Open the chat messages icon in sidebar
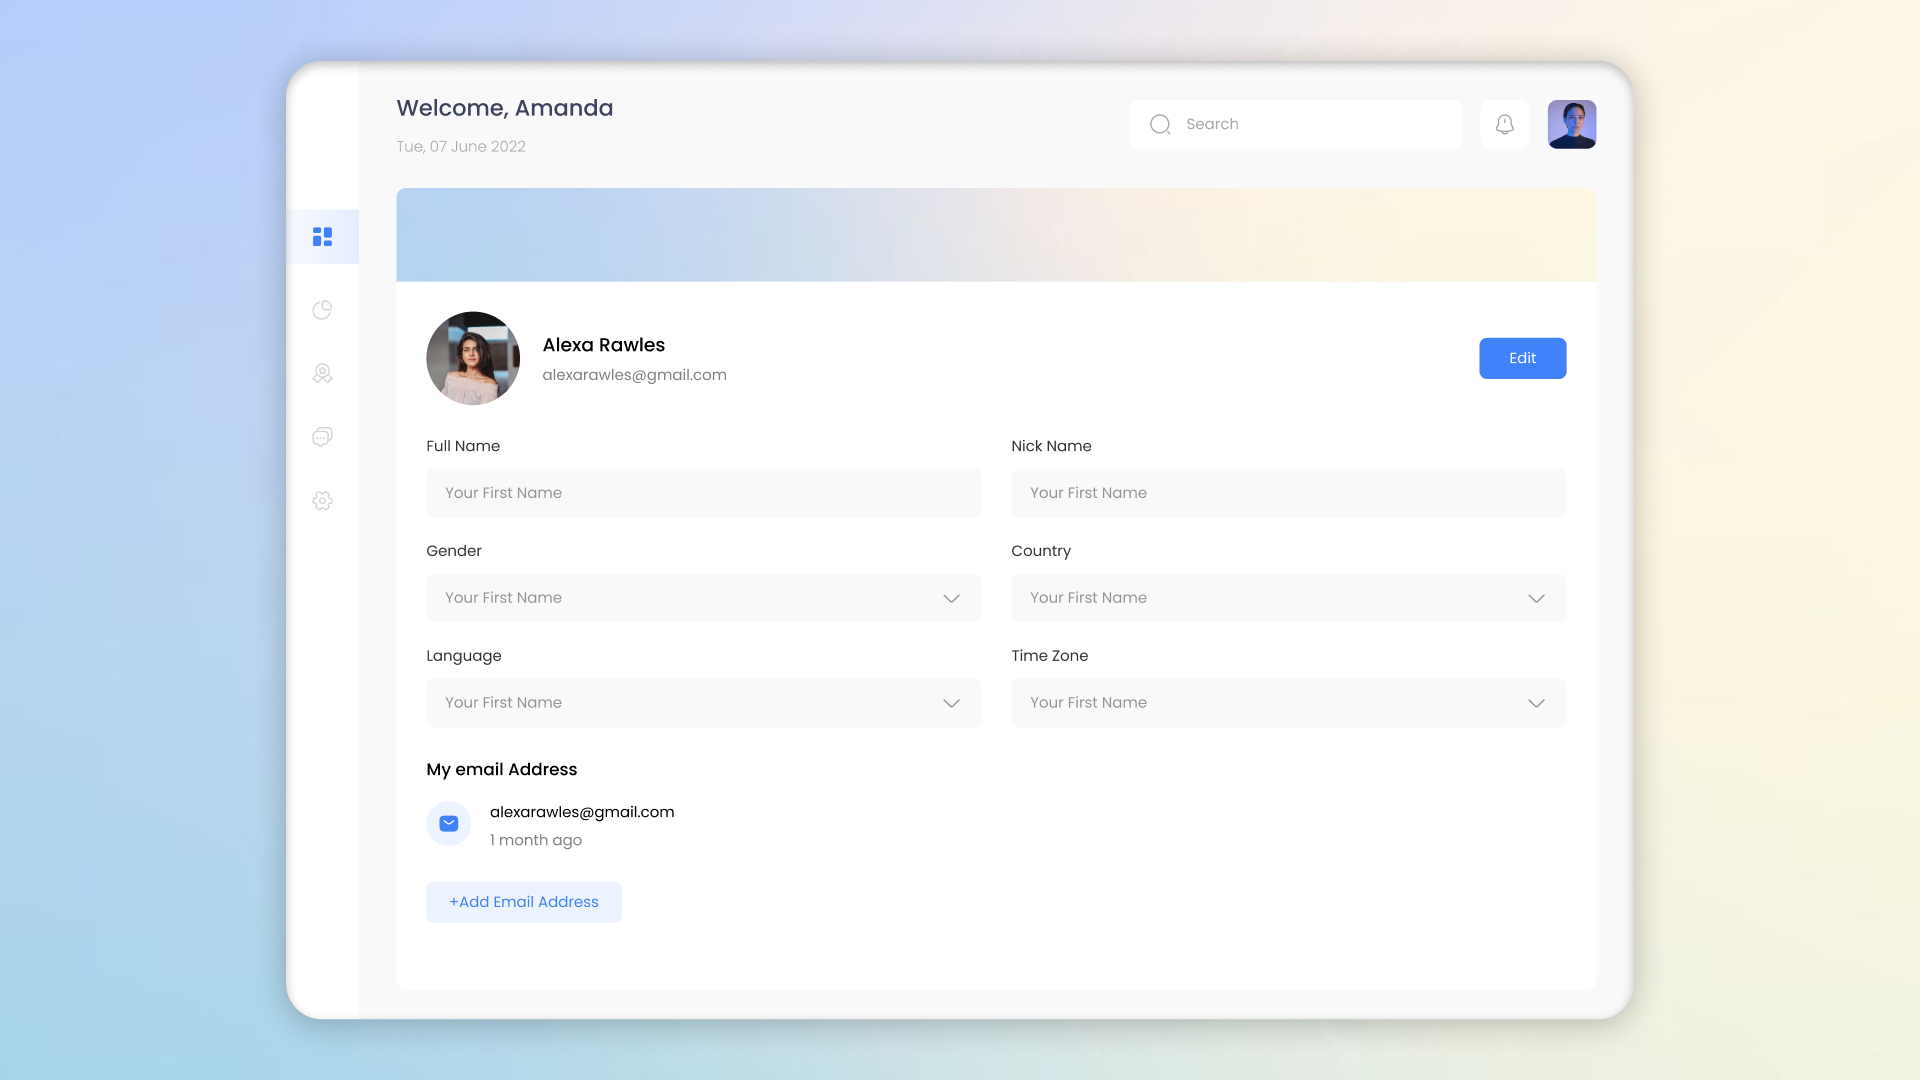This screenshot has width=1920, height=1080. click(322, 437)
